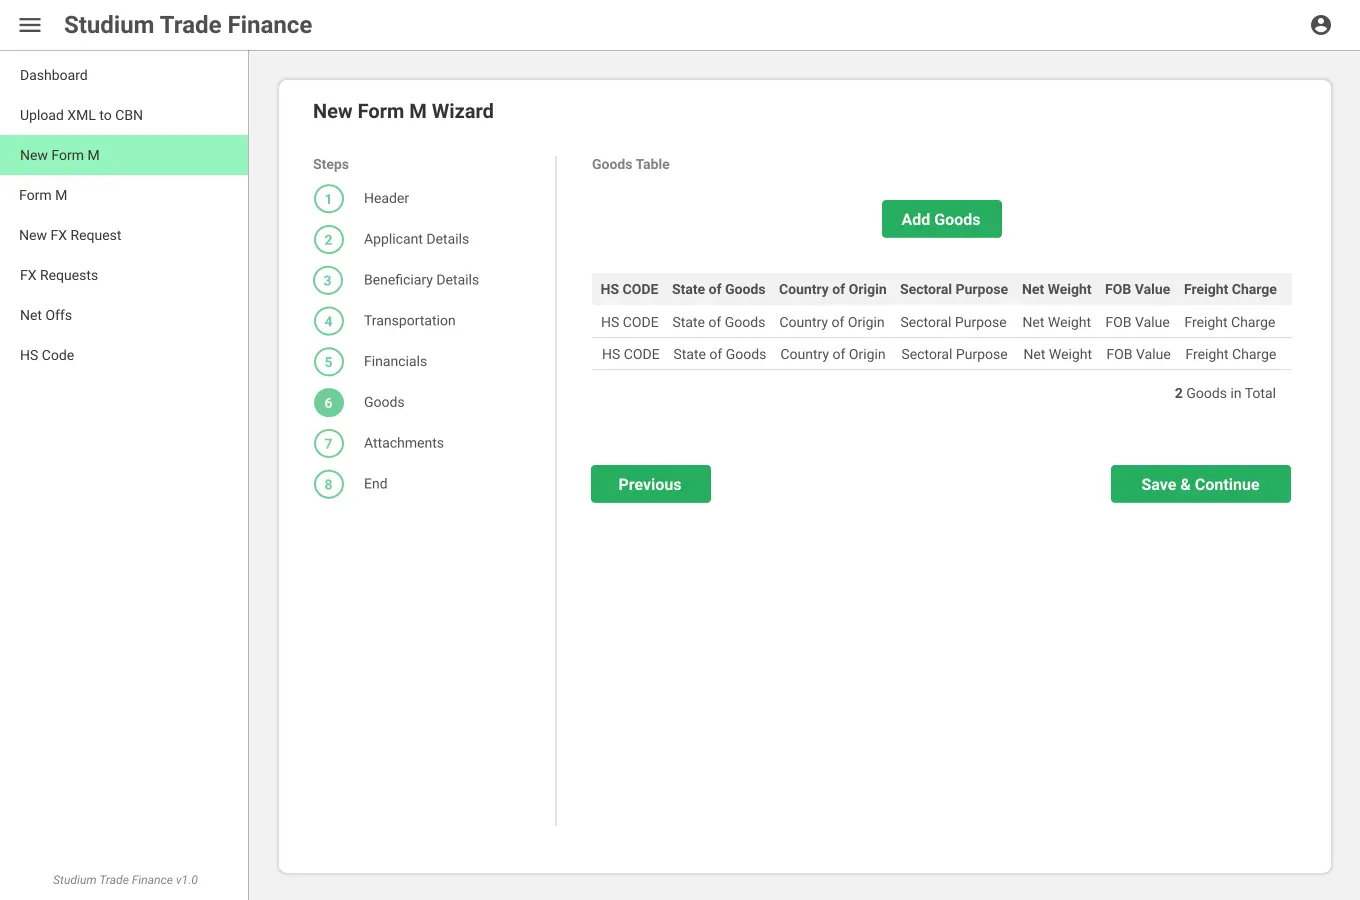Click the Country of Origin column header

coord(832,289)
